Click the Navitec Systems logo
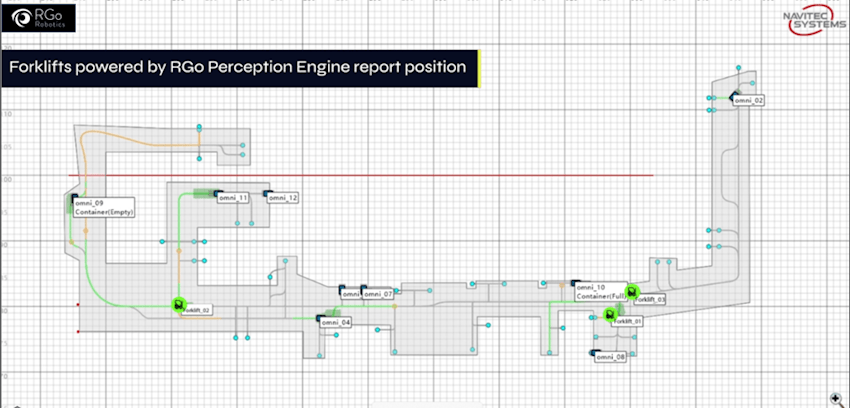This screenshot has height=408, width=850. pyautogui.click(x=809, y=24)
